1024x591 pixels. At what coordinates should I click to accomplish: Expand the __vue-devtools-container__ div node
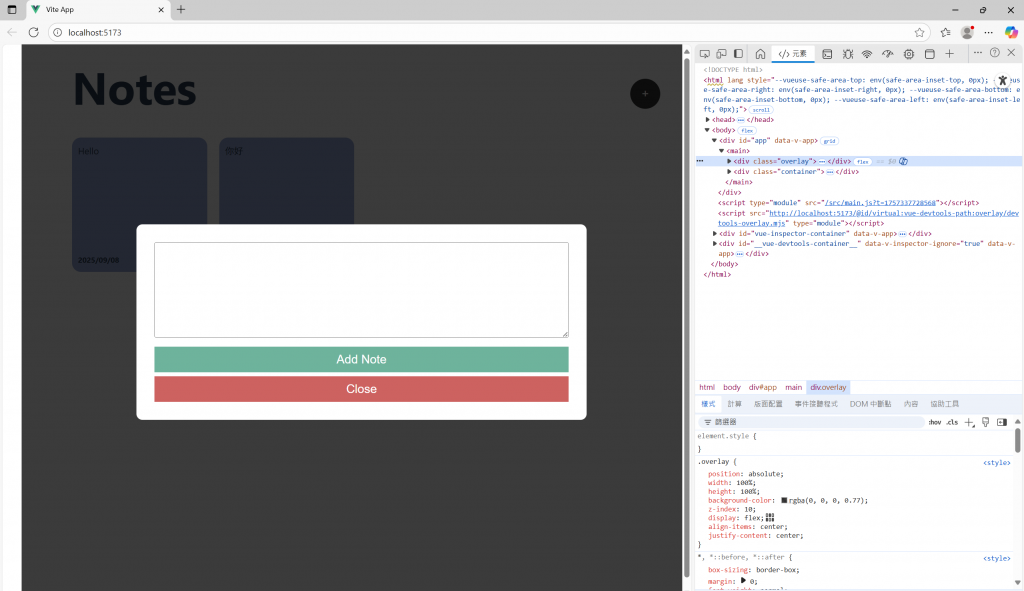(714, 244)
